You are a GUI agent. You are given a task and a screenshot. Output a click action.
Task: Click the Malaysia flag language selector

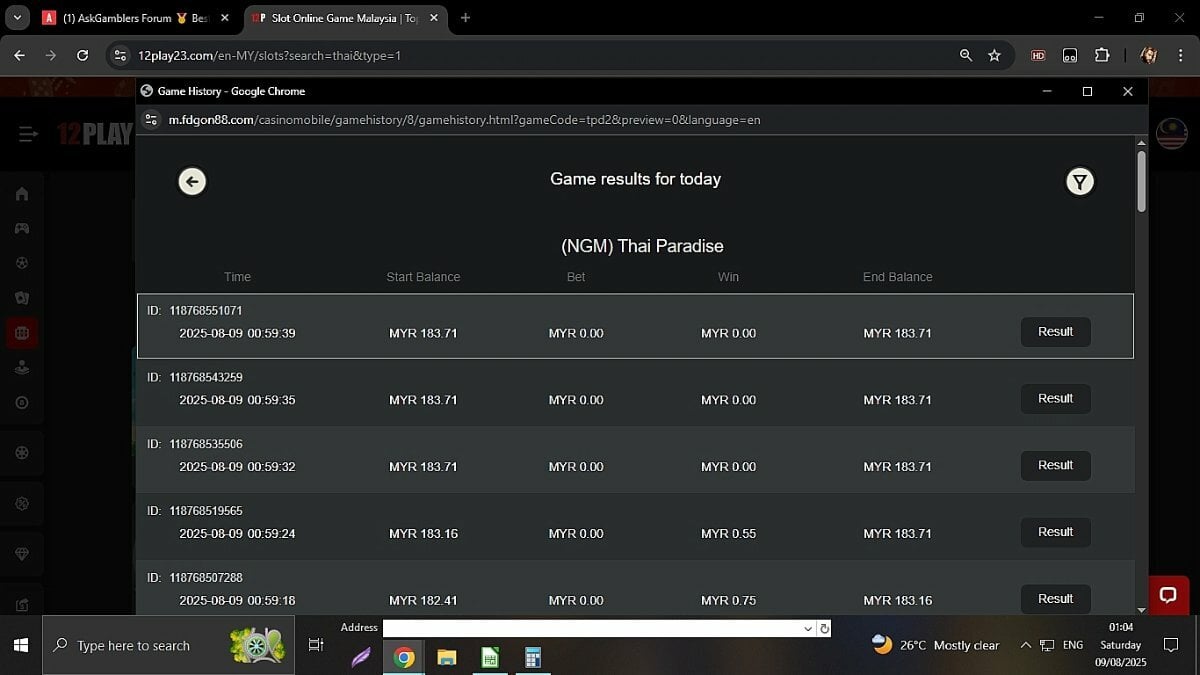pos(1171,134)
